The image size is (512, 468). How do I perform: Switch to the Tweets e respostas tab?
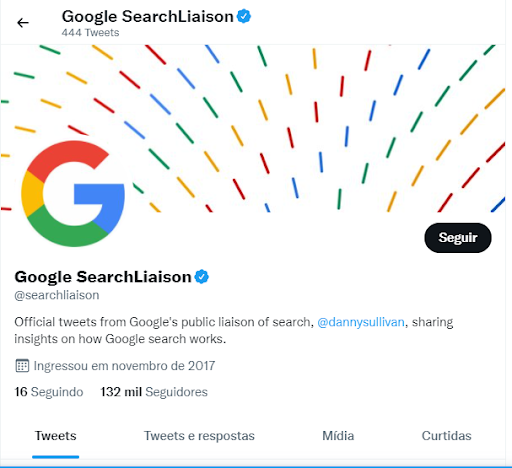(199, 436)
